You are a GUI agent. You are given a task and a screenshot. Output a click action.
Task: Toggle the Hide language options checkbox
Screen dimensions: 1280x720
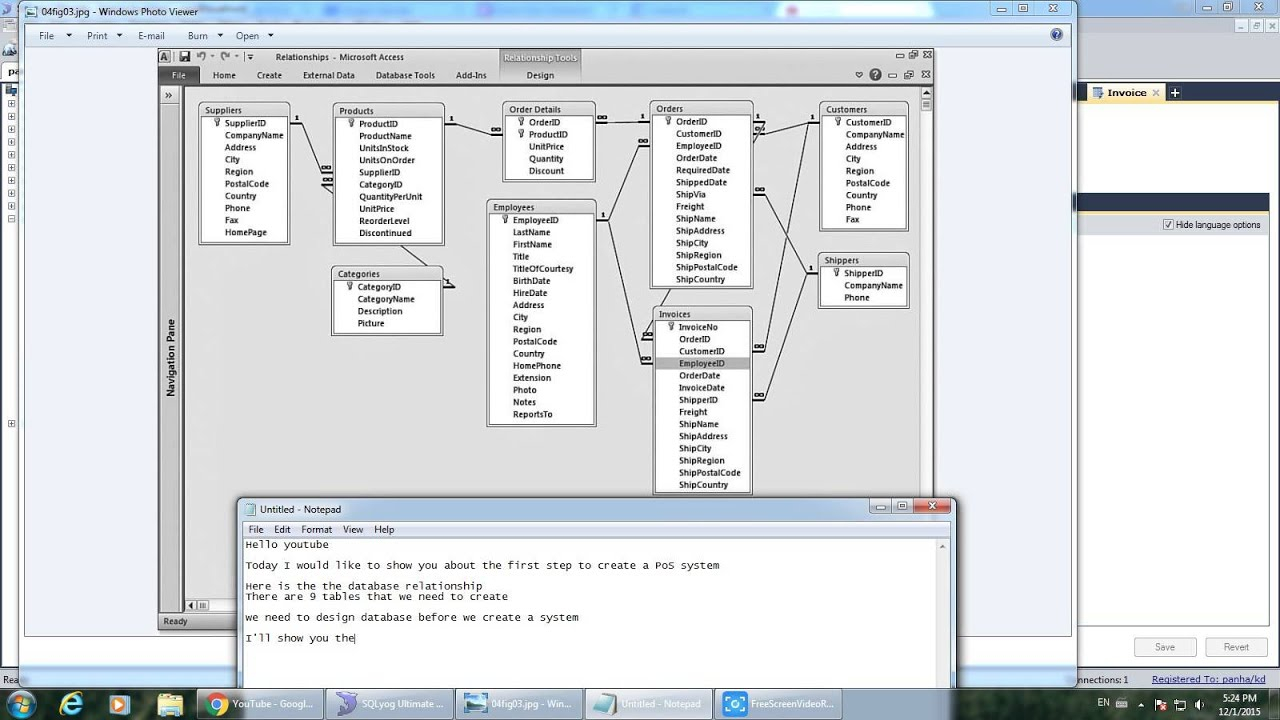coord(1168,225)
